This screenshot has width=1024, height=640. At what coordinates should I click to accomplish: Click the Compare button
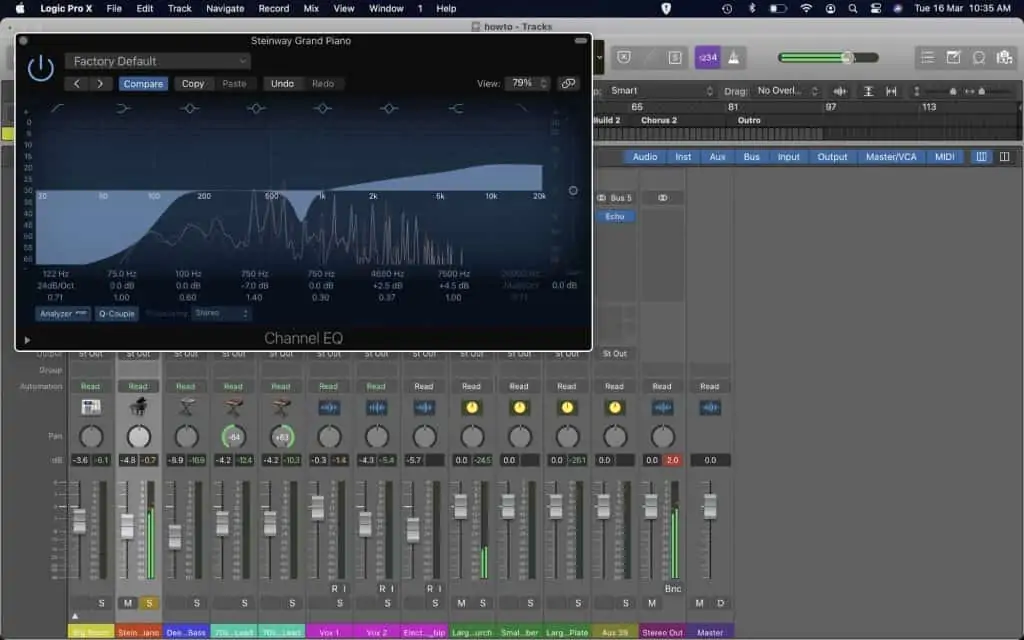coord(143,84)
